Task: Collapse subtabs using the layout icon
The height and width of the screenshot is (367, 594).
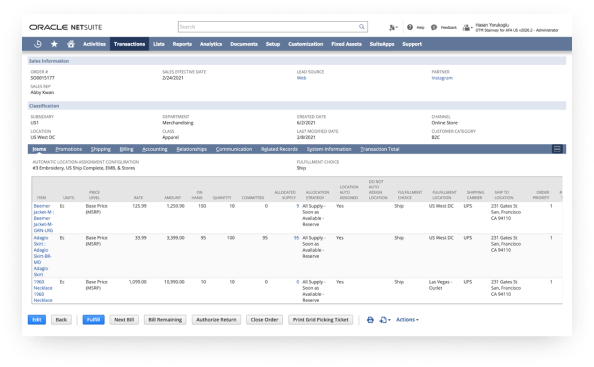Action: [557, 149]
